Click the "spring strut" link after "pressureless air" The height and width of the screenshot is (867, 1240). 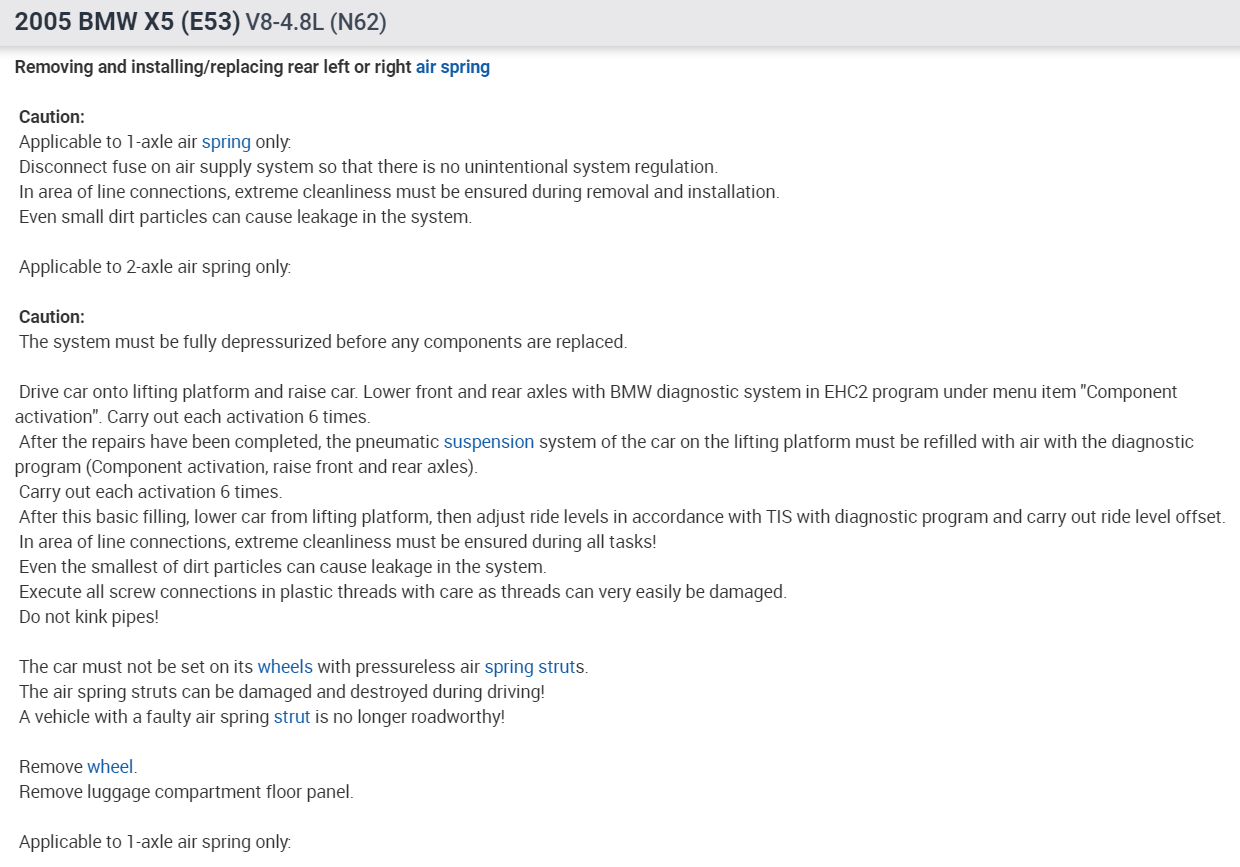click(534, 667)
